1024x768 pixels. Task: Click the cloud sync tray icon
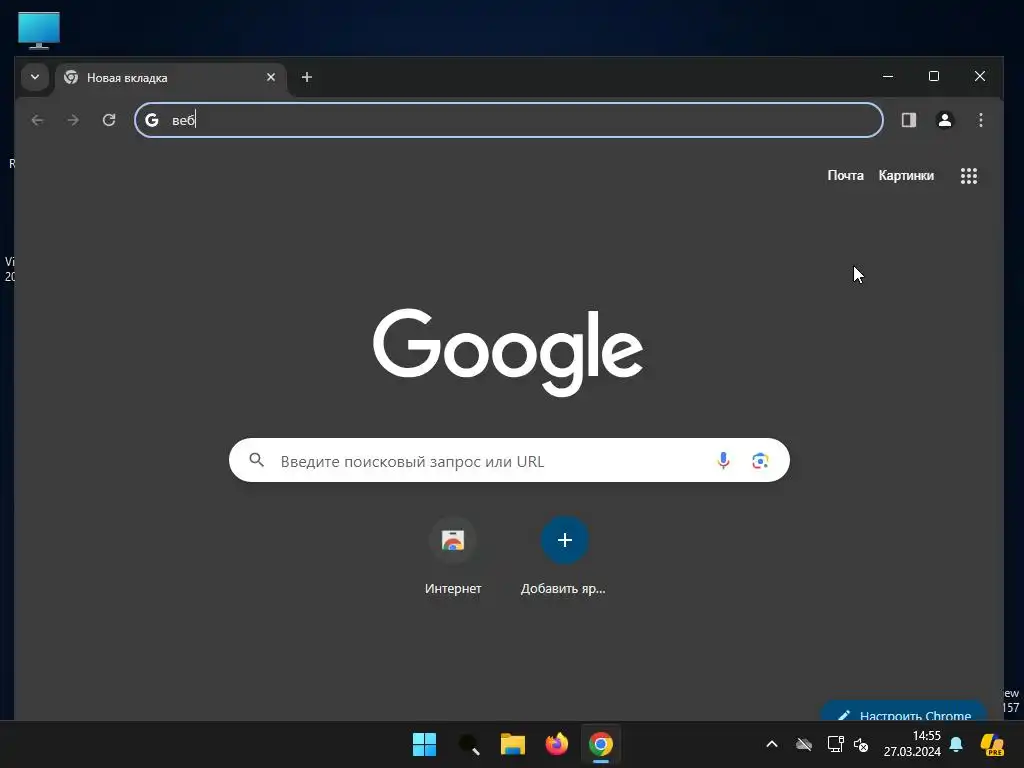[x=804, y=744]
